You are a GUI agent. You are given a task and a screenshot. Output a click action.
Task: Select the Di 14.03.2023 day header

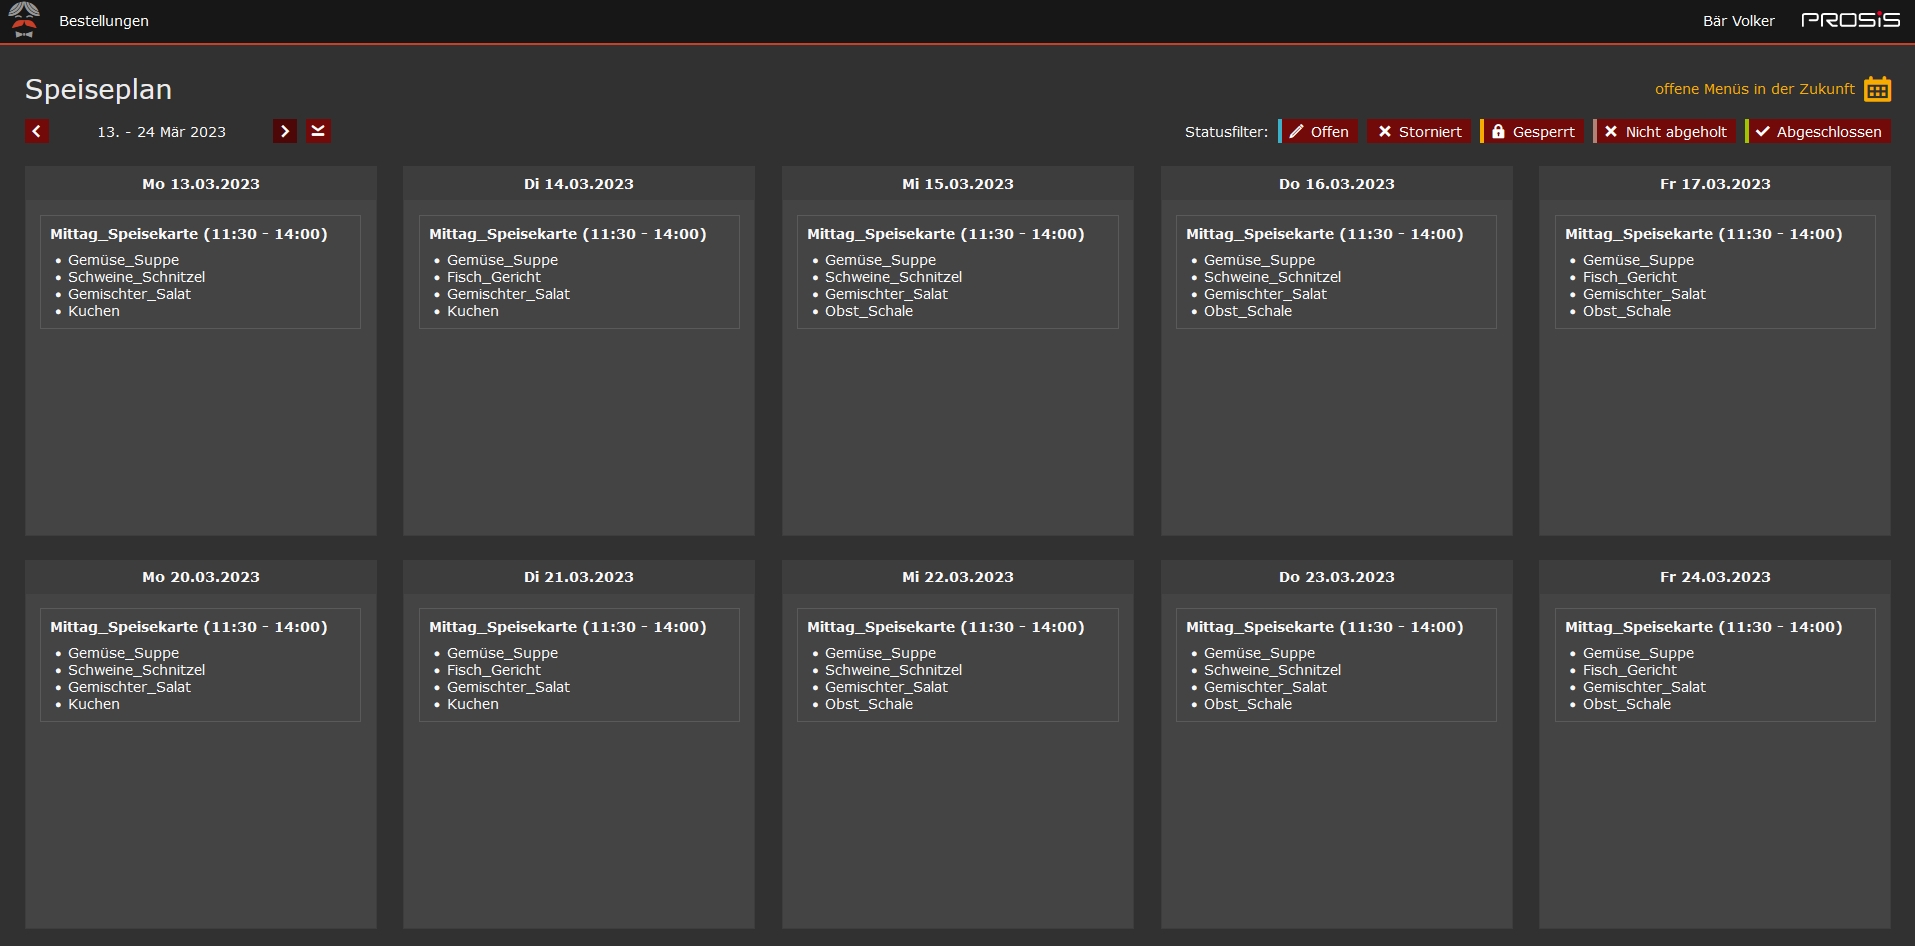click(579, 184)
